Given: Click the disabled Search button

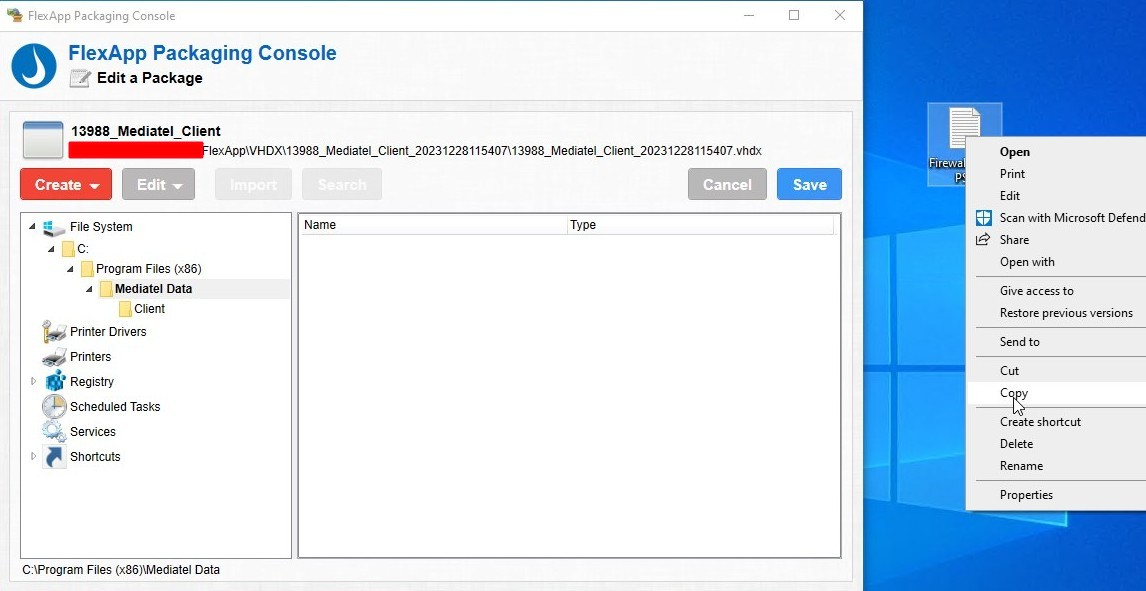Looking at the screenshot, I should coord(342,184).
